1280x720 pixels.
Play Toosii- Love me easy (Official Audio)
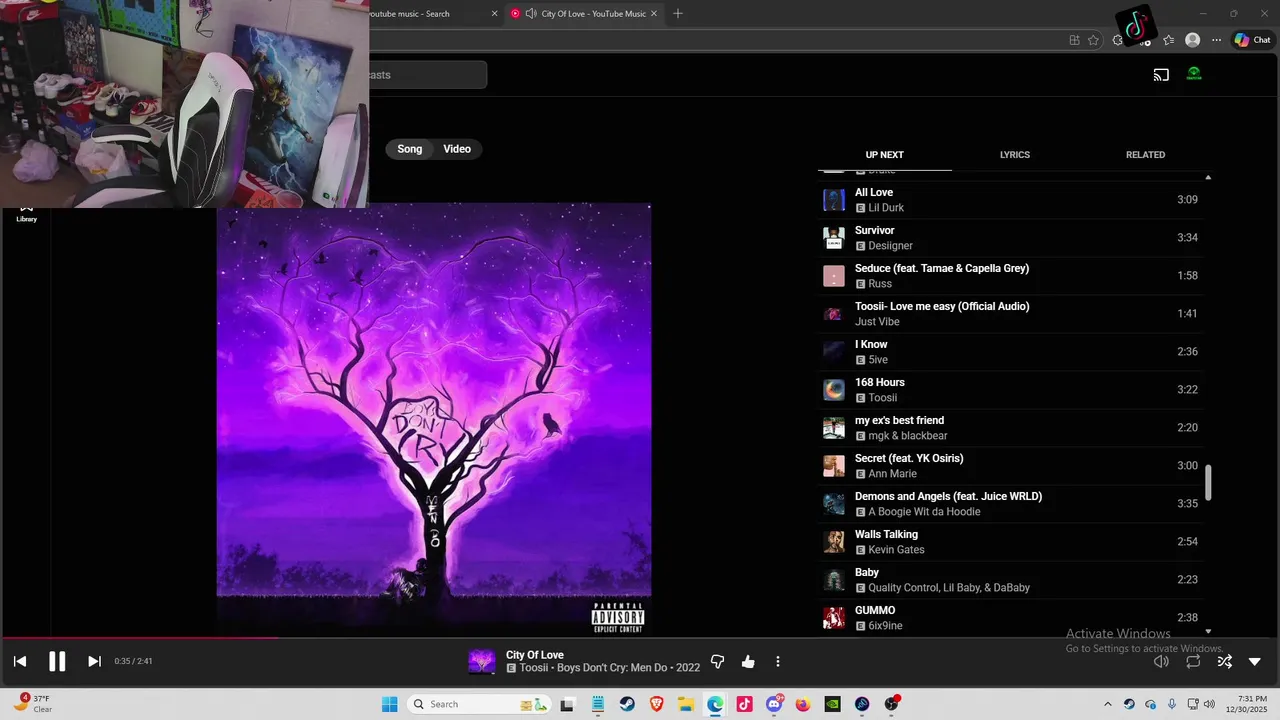[x=1012, y=314]
